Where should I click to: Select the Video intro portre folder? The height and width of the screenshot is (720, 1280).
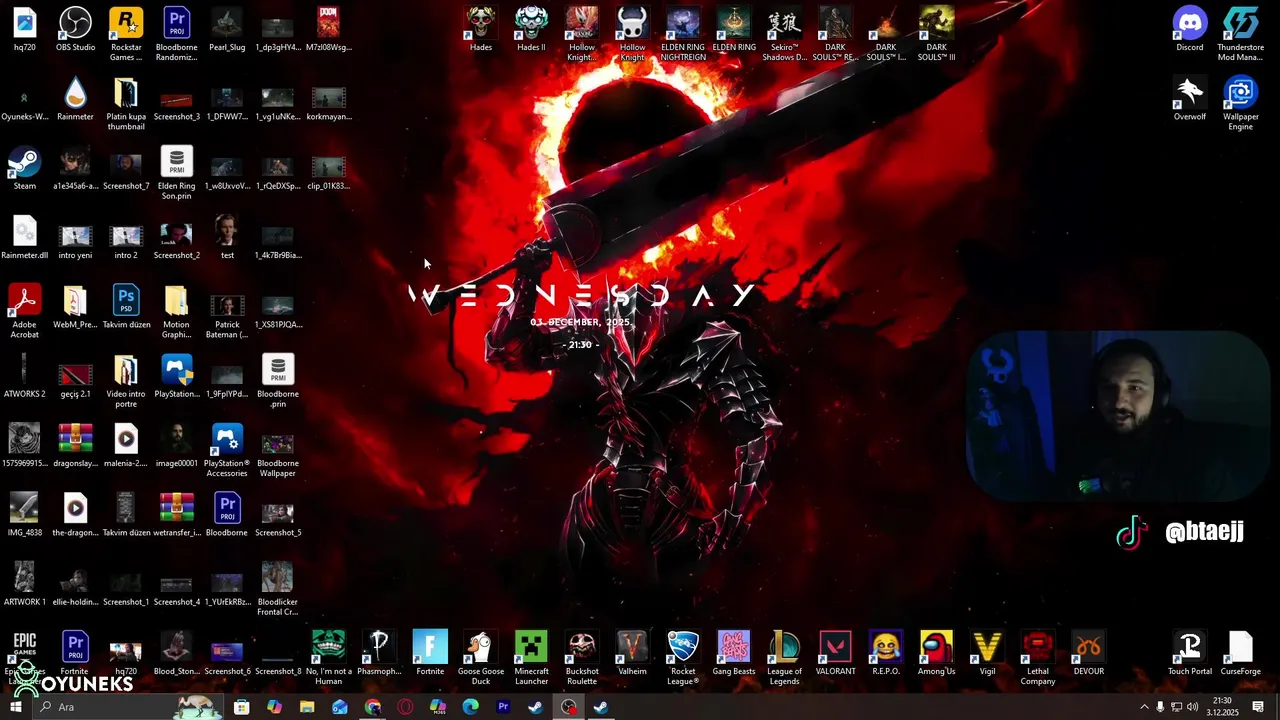click(126, 381)
